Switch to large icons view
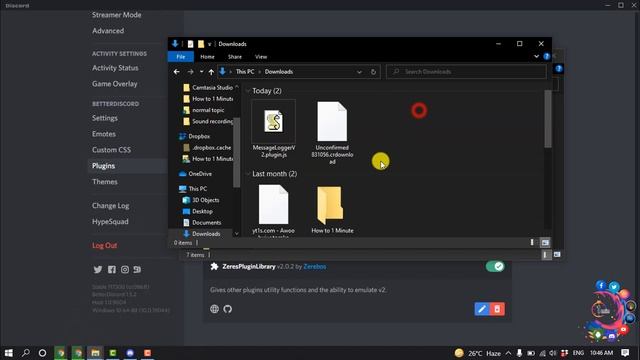The image size is (640, 360). 545,242
